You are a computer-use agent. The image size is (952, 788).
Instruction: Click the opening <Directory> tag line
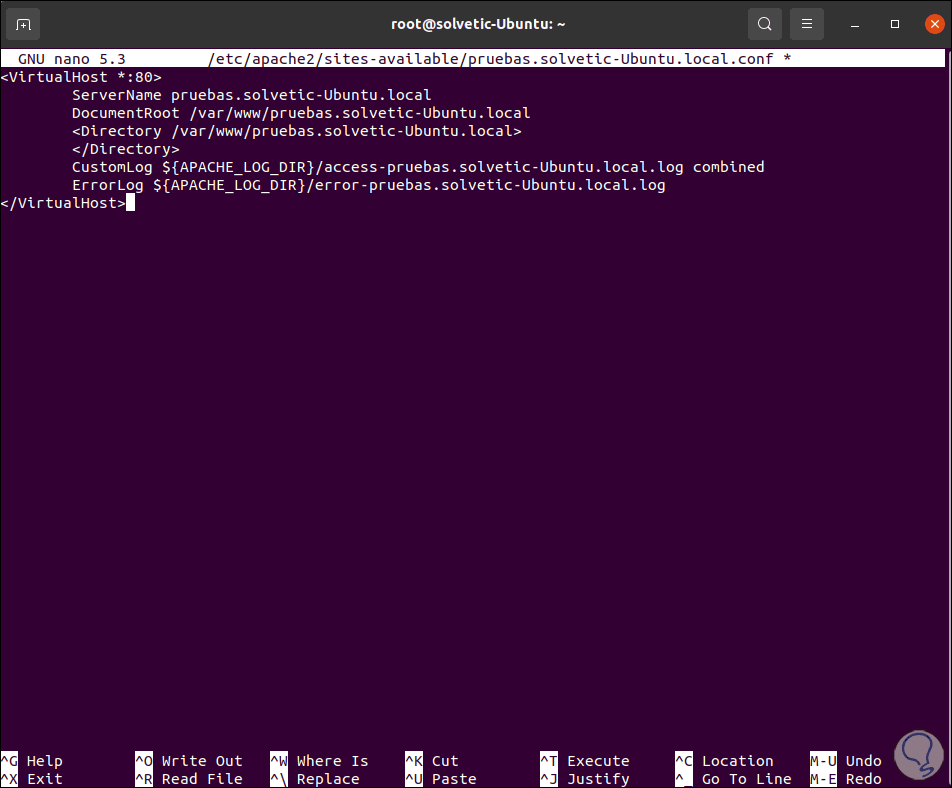(296, 131)
